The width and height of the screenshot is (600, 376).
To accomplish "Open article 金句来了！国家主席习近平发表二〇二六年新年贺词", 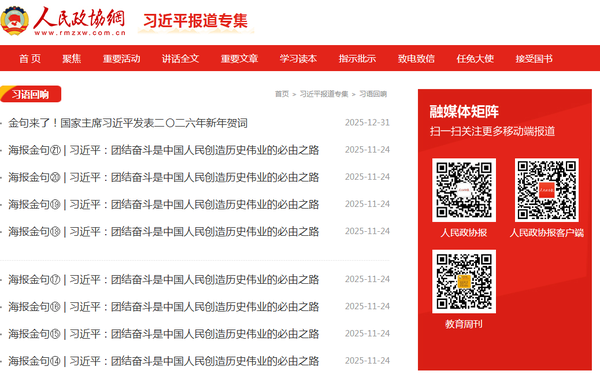I will click(128, 123).
